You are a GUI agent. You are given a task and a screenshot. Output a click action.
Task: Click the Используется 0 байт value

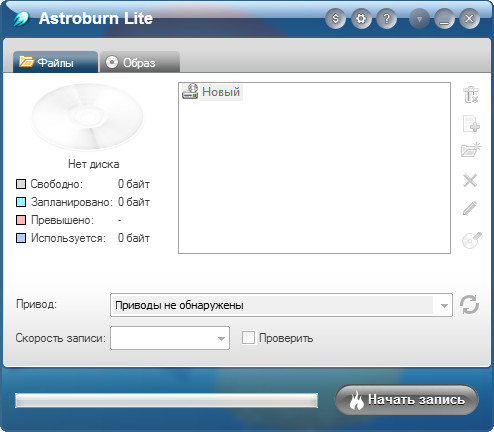134,238
